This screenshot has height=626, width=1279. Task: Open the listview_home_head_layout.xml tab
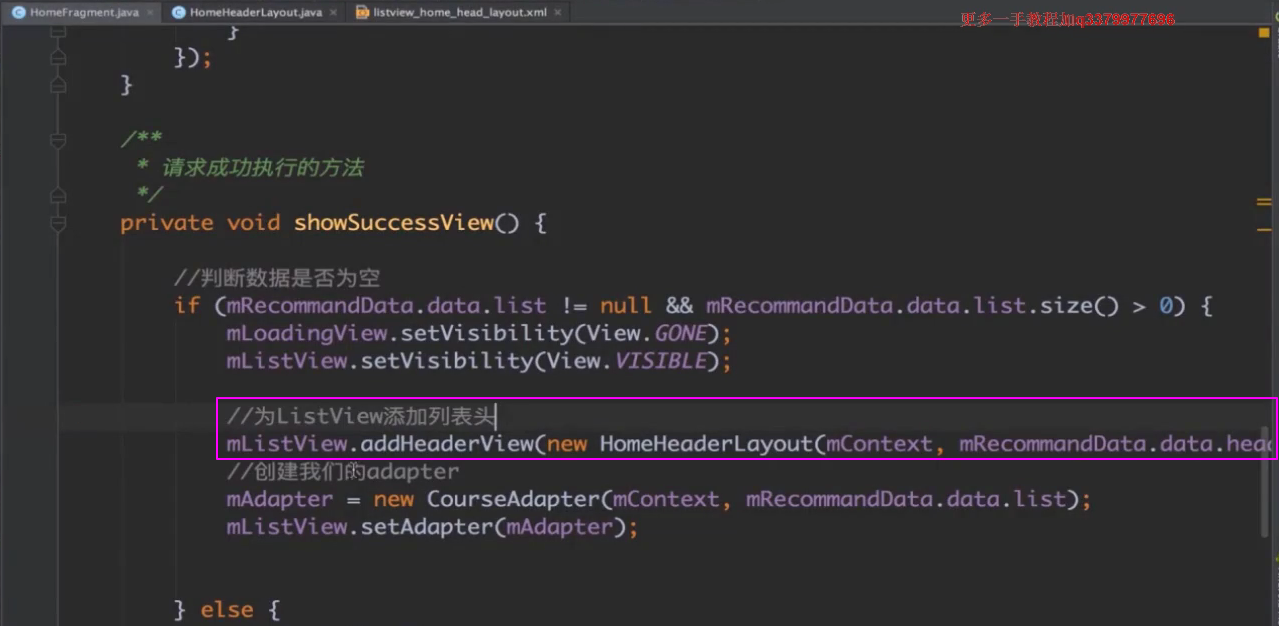pyautogui.click(x=459, y=12)
